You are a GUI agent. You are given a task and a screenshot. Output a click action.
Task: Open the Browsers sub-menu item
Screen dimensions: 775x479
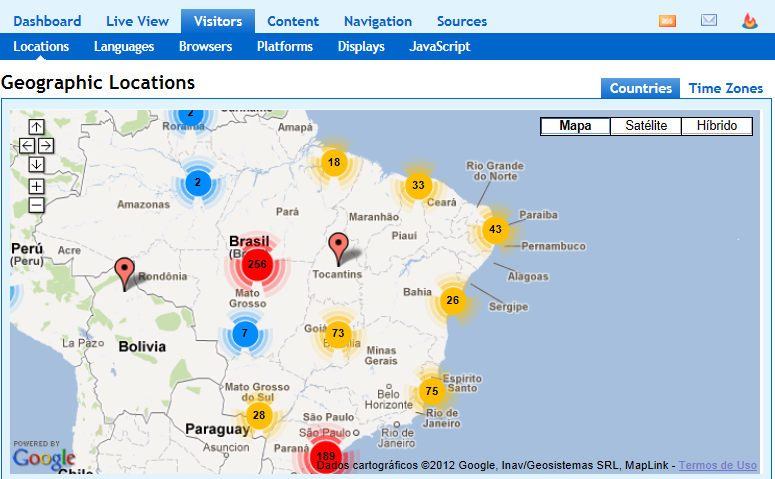205,46
